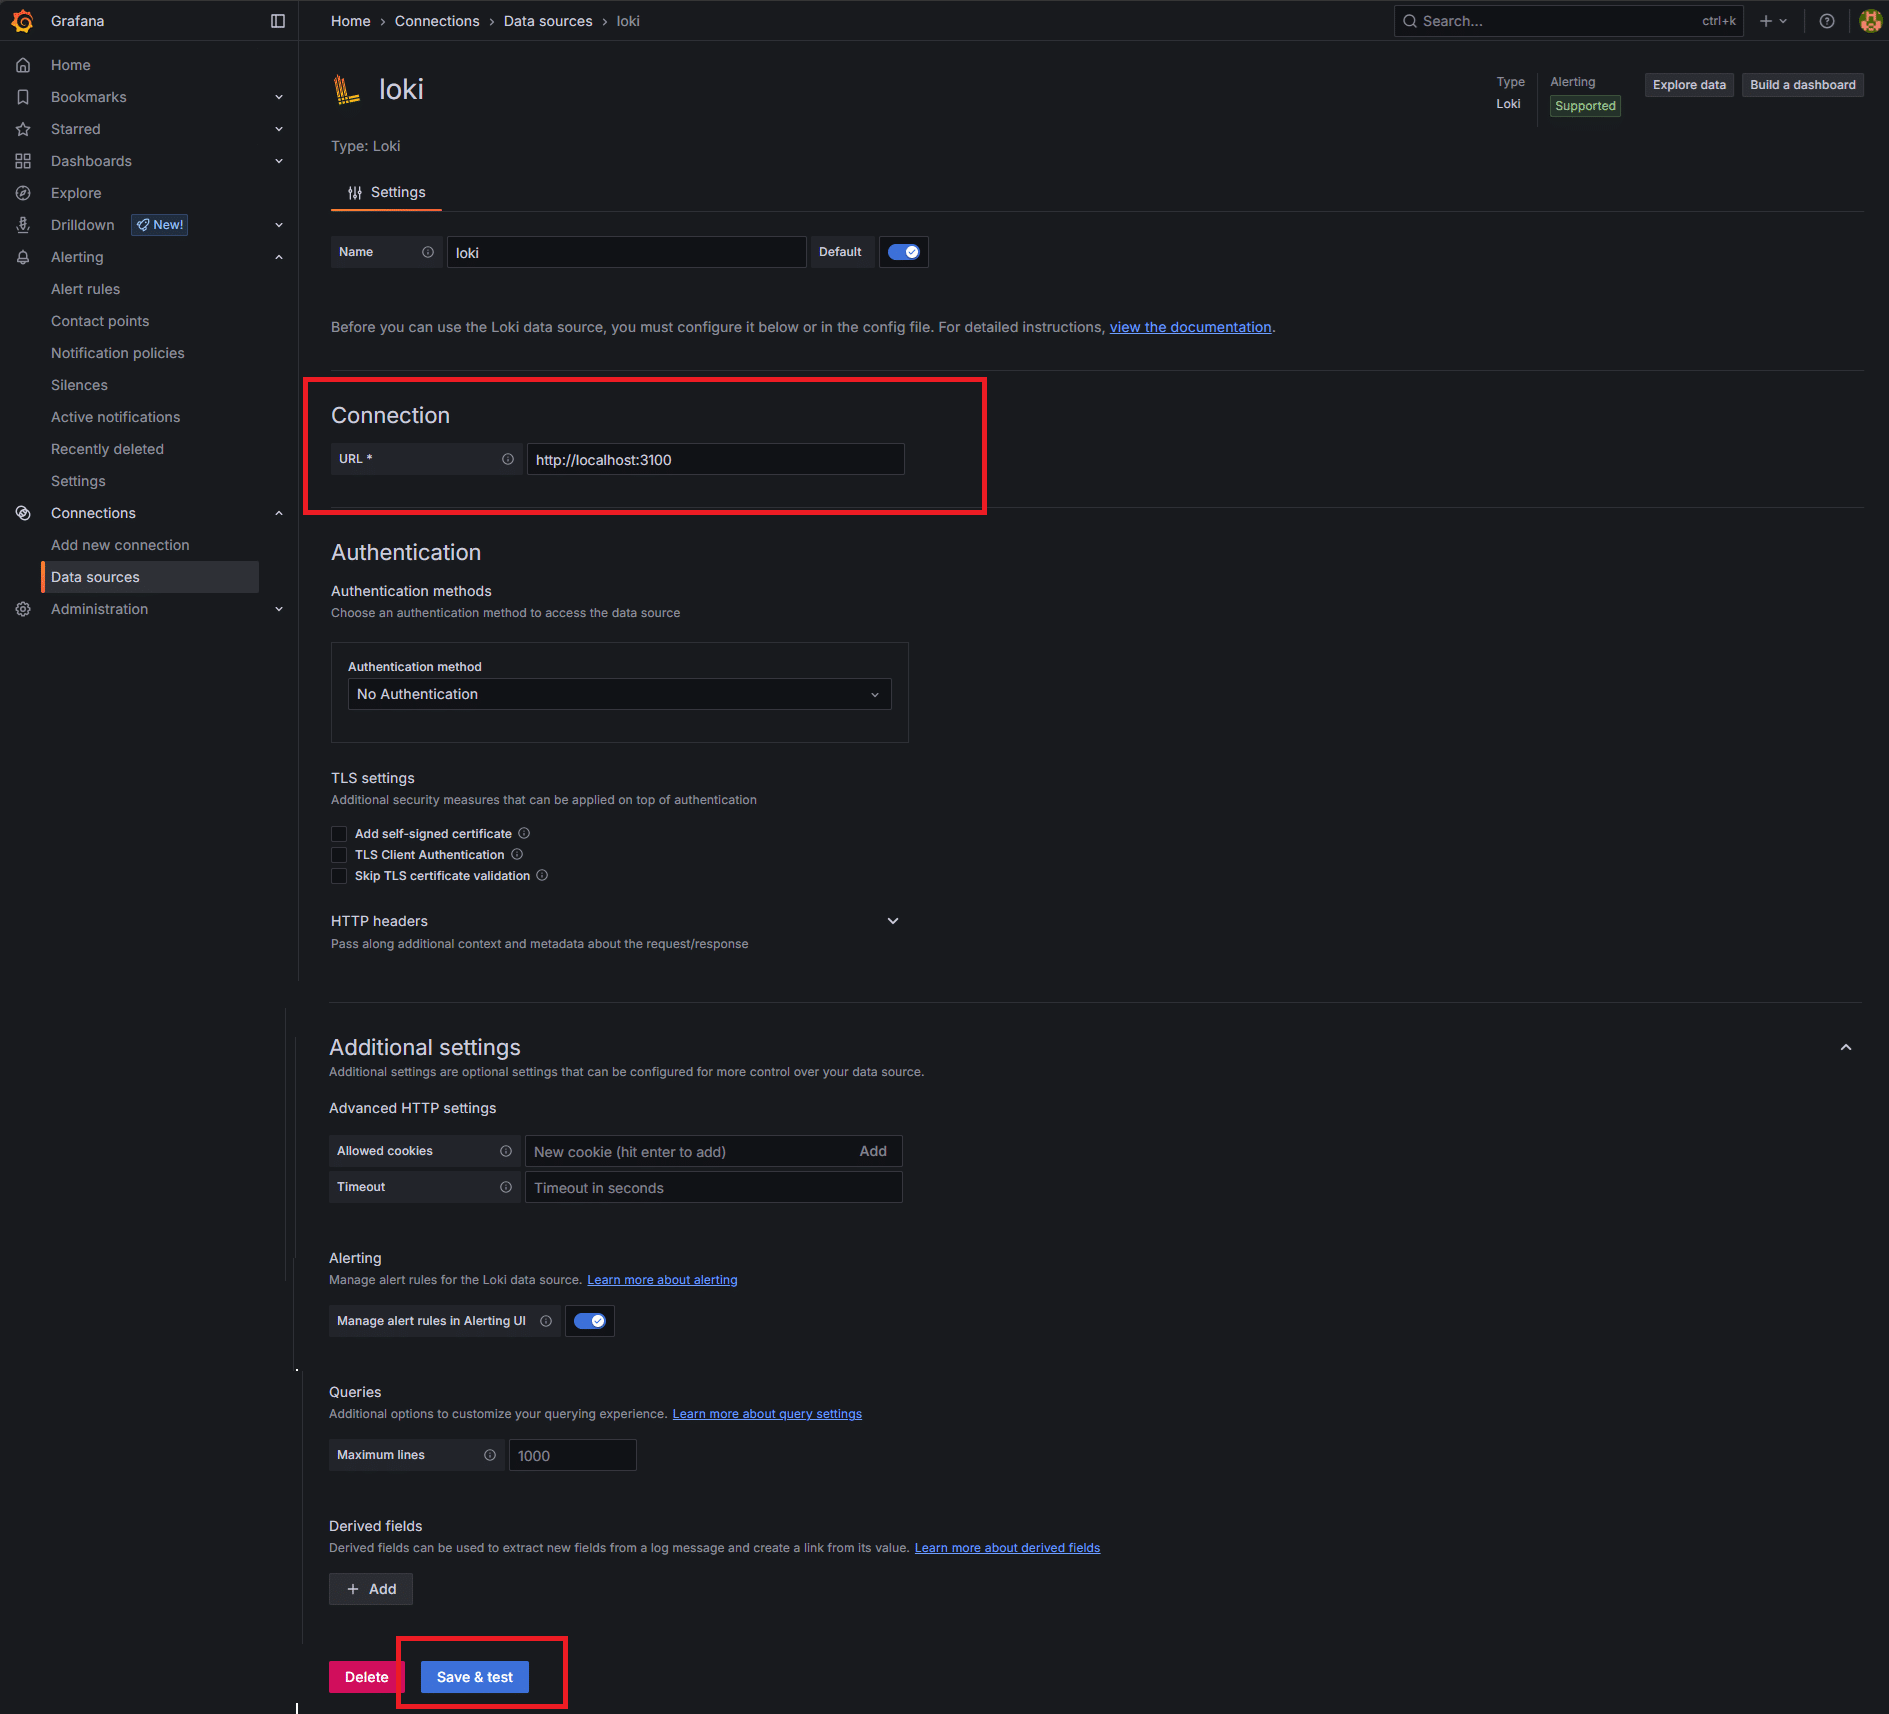Click the Connection URL input field
Screen dimensions: 1889x1714
tap(716, 459)
